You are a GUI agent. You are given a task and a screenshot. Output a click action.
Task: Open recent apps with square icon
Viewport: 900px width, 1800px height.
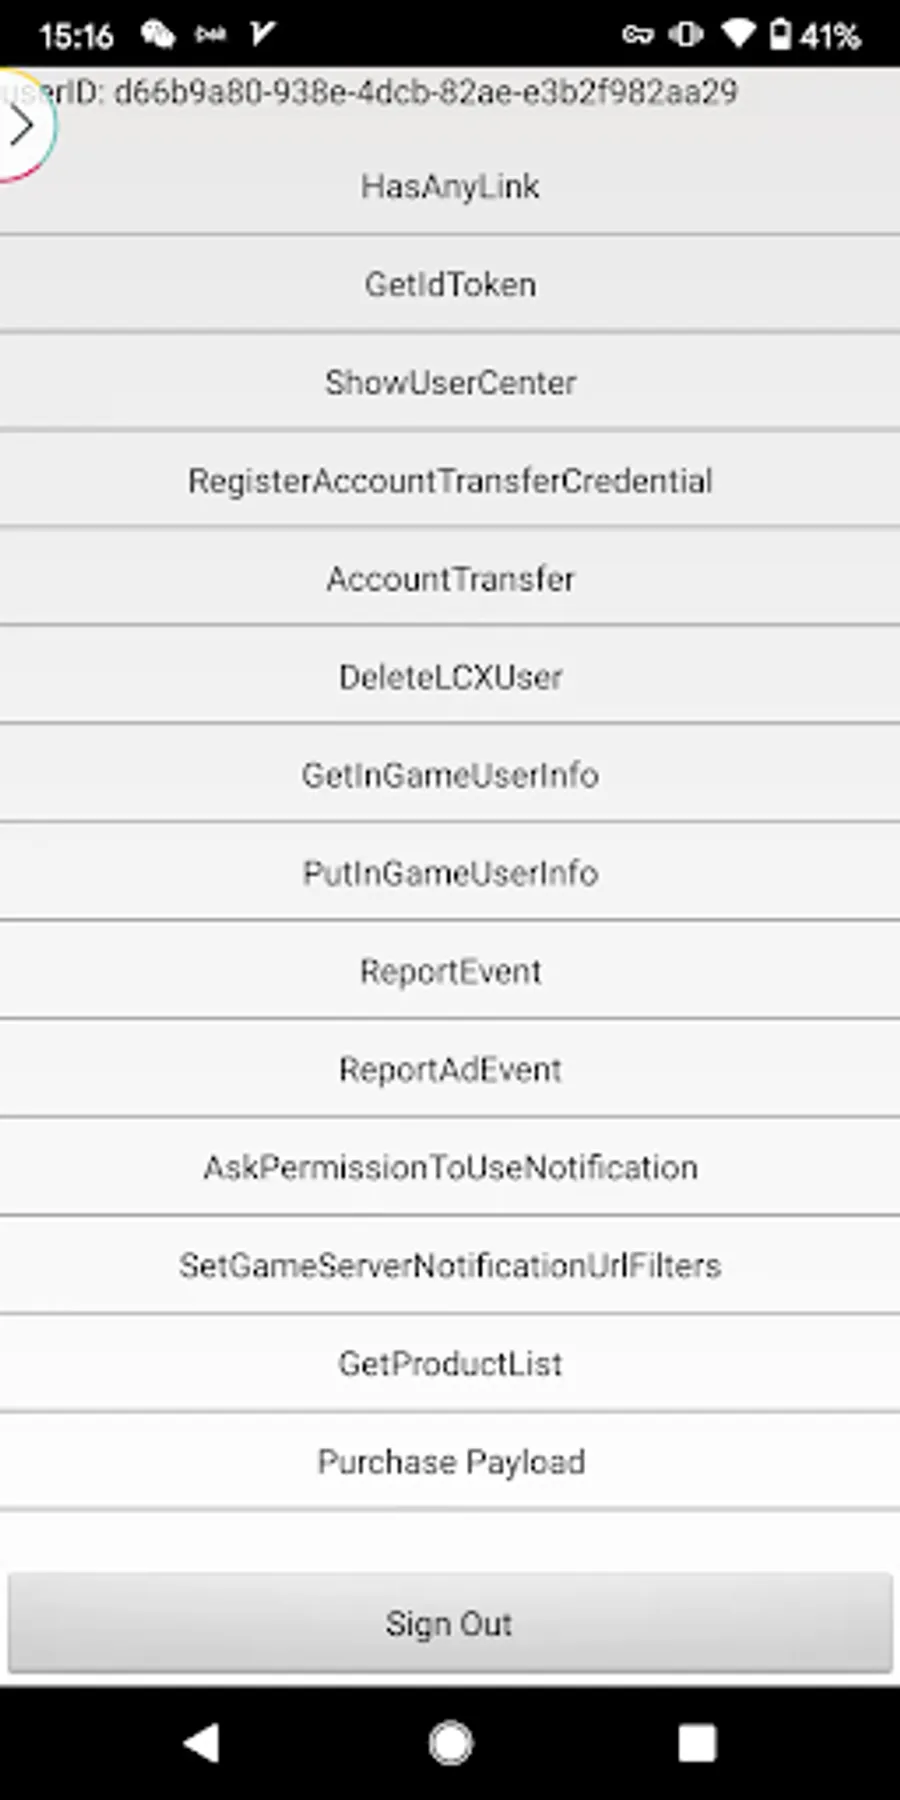(x=696, y=1743)
